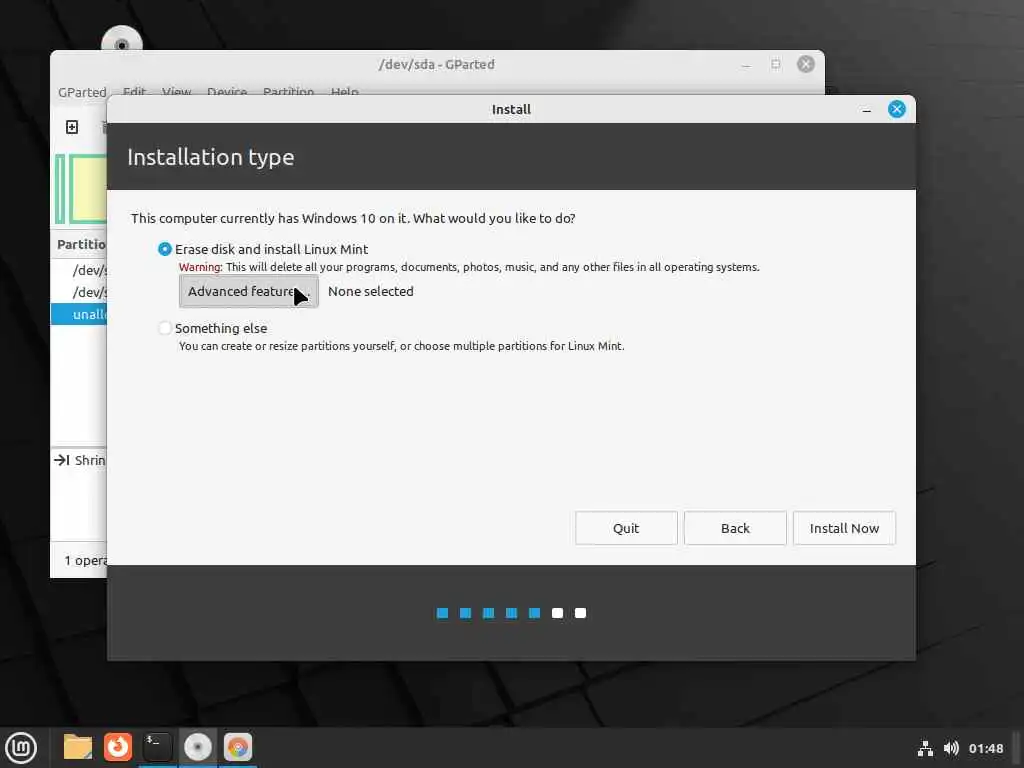
Task: Click the Shrink pending operation in GParted
Action: [80, 460]
